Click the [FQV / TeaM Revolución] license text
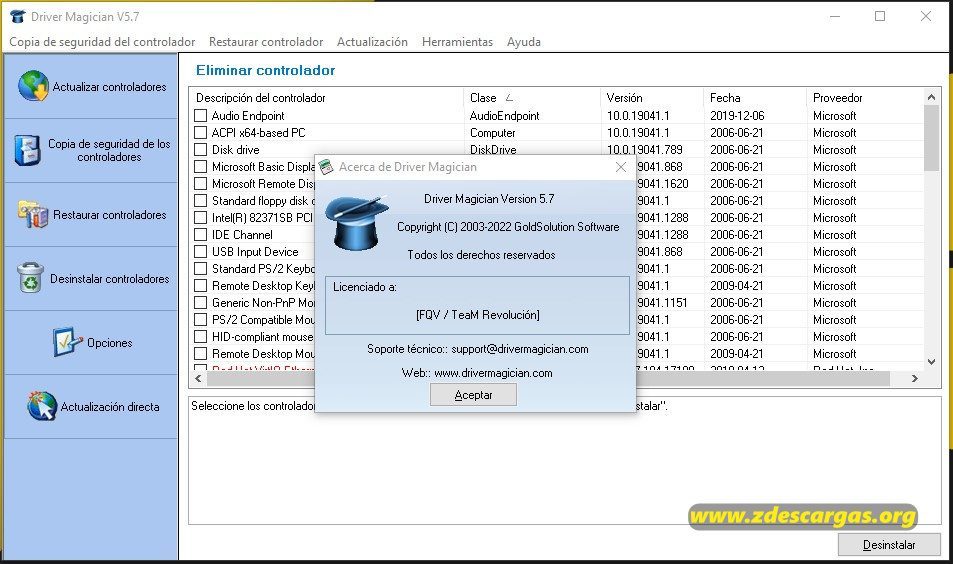The width and height of the screenshot is (953, 564). [478, 315]
